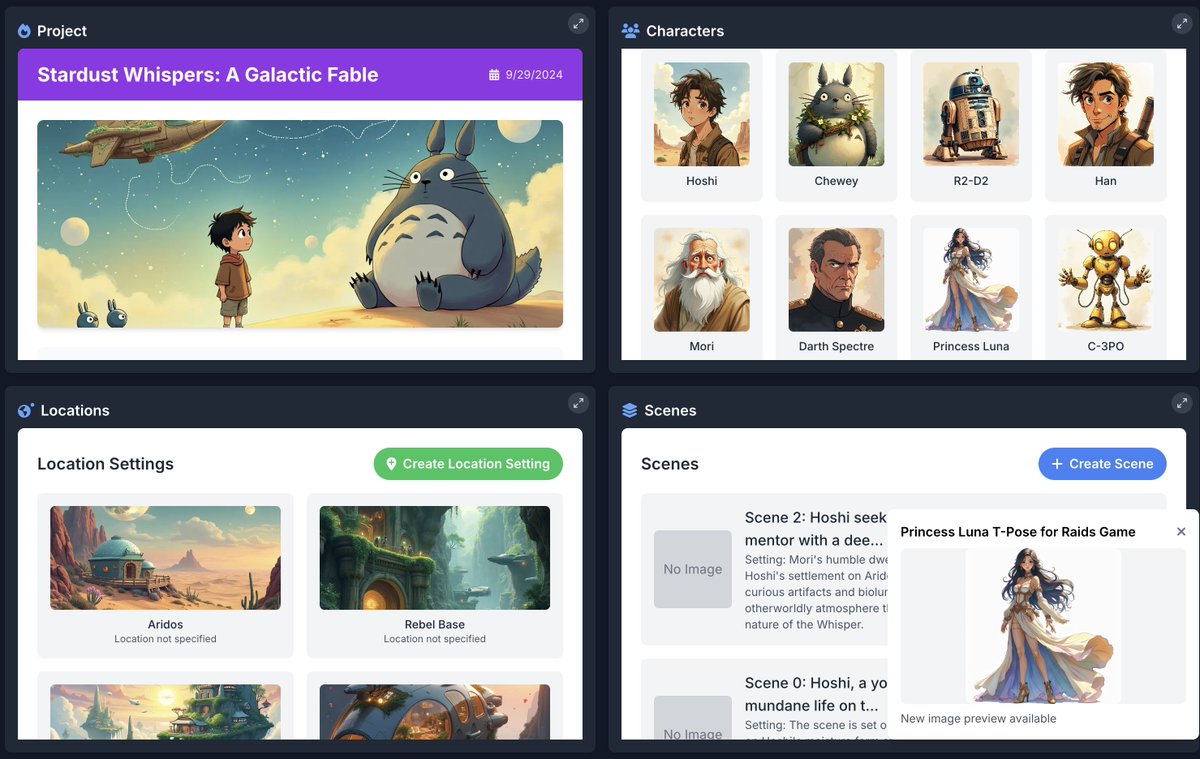
Task: Click the Scene 2 No Image placeholder
Action: click(693, 569)
